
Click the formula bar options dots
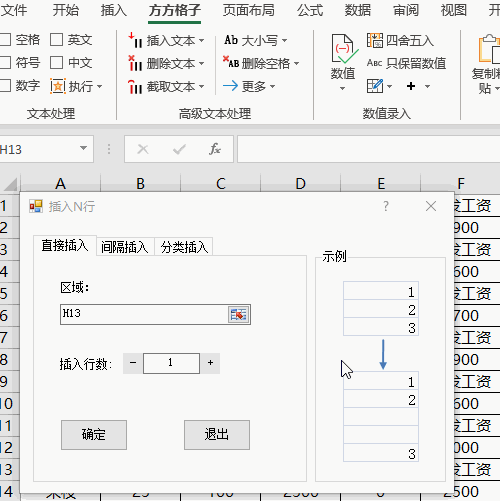click(109, 149)
